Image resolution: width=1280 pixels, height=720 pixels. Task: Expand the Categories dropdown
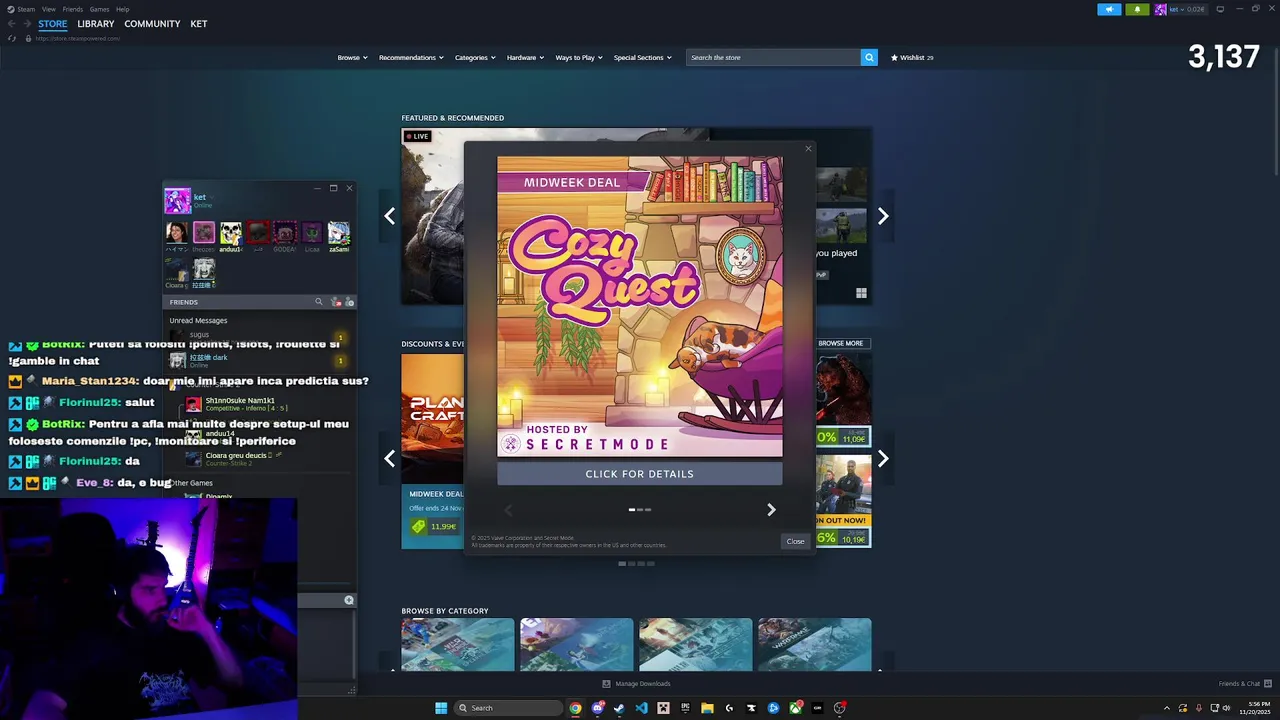coord(475,58)
